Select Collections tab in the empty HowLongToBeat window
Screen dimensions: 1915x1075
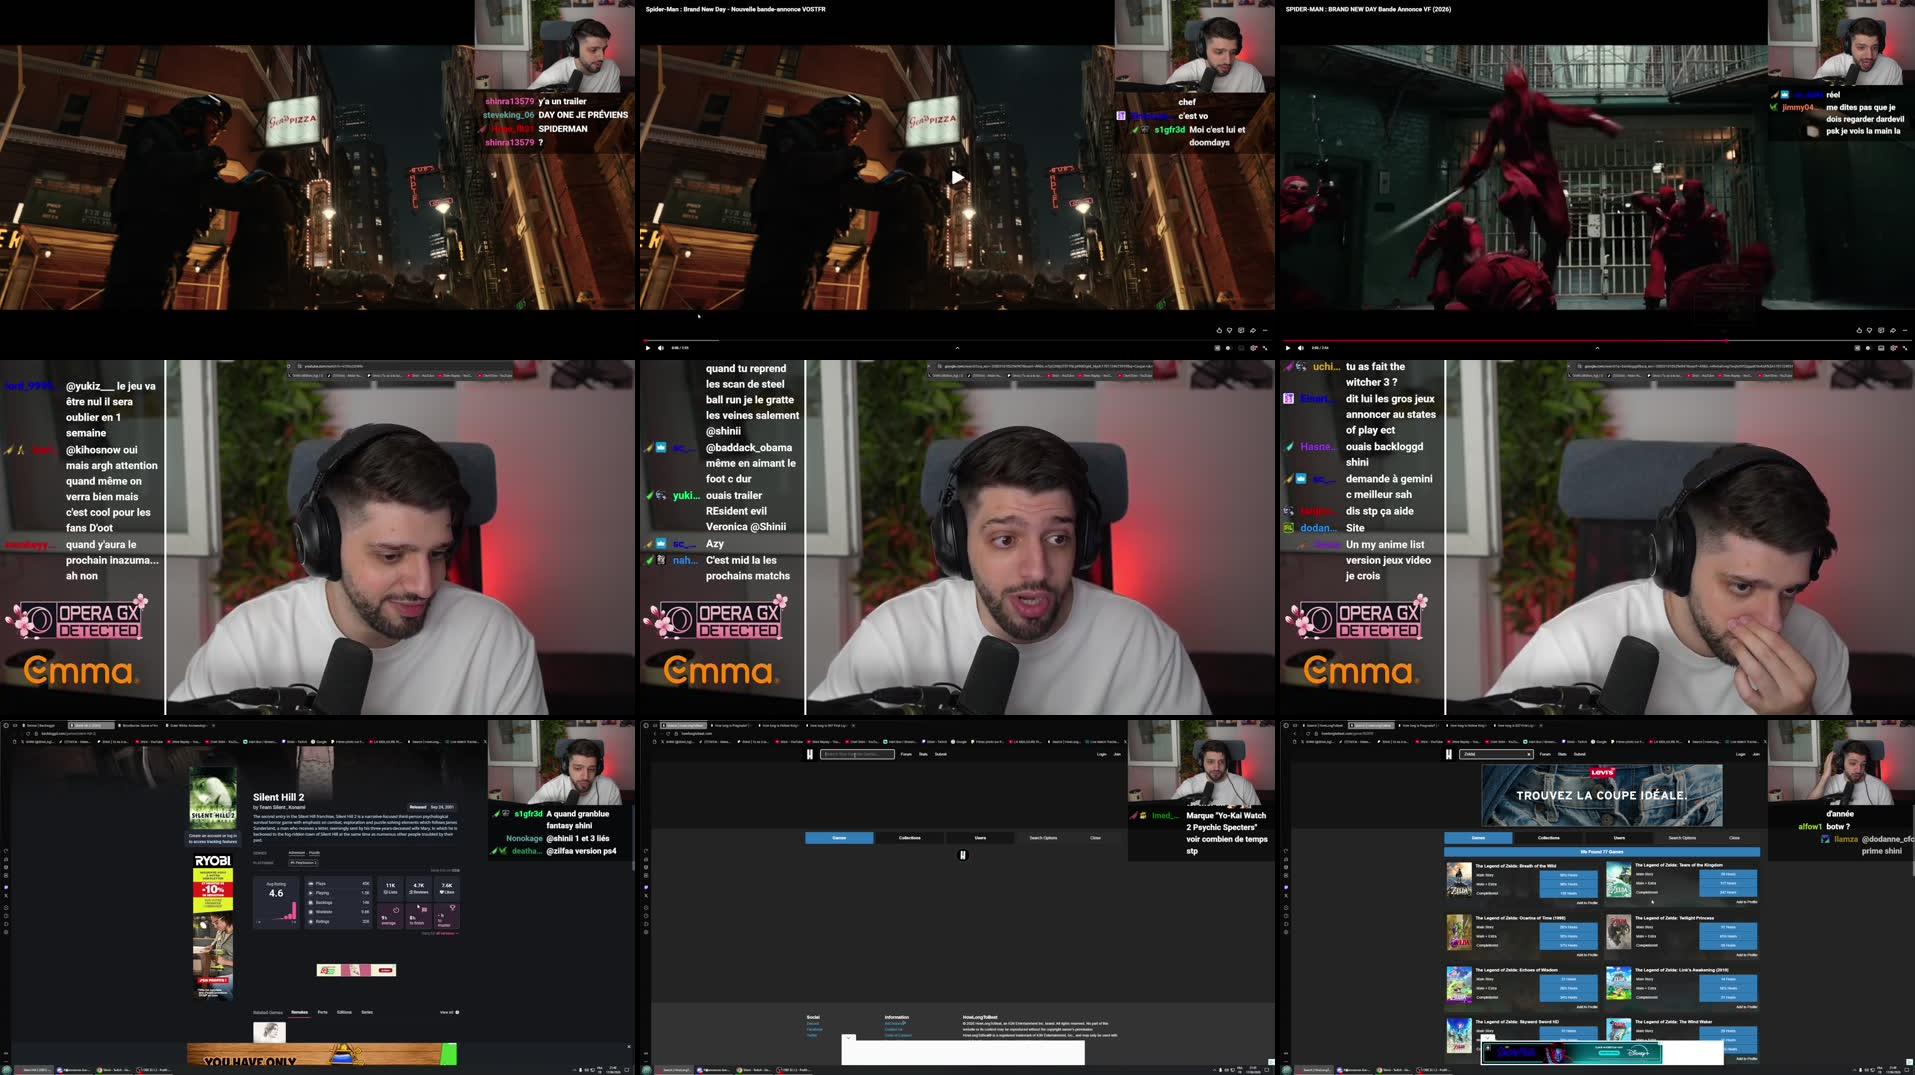tap(910, 838)
